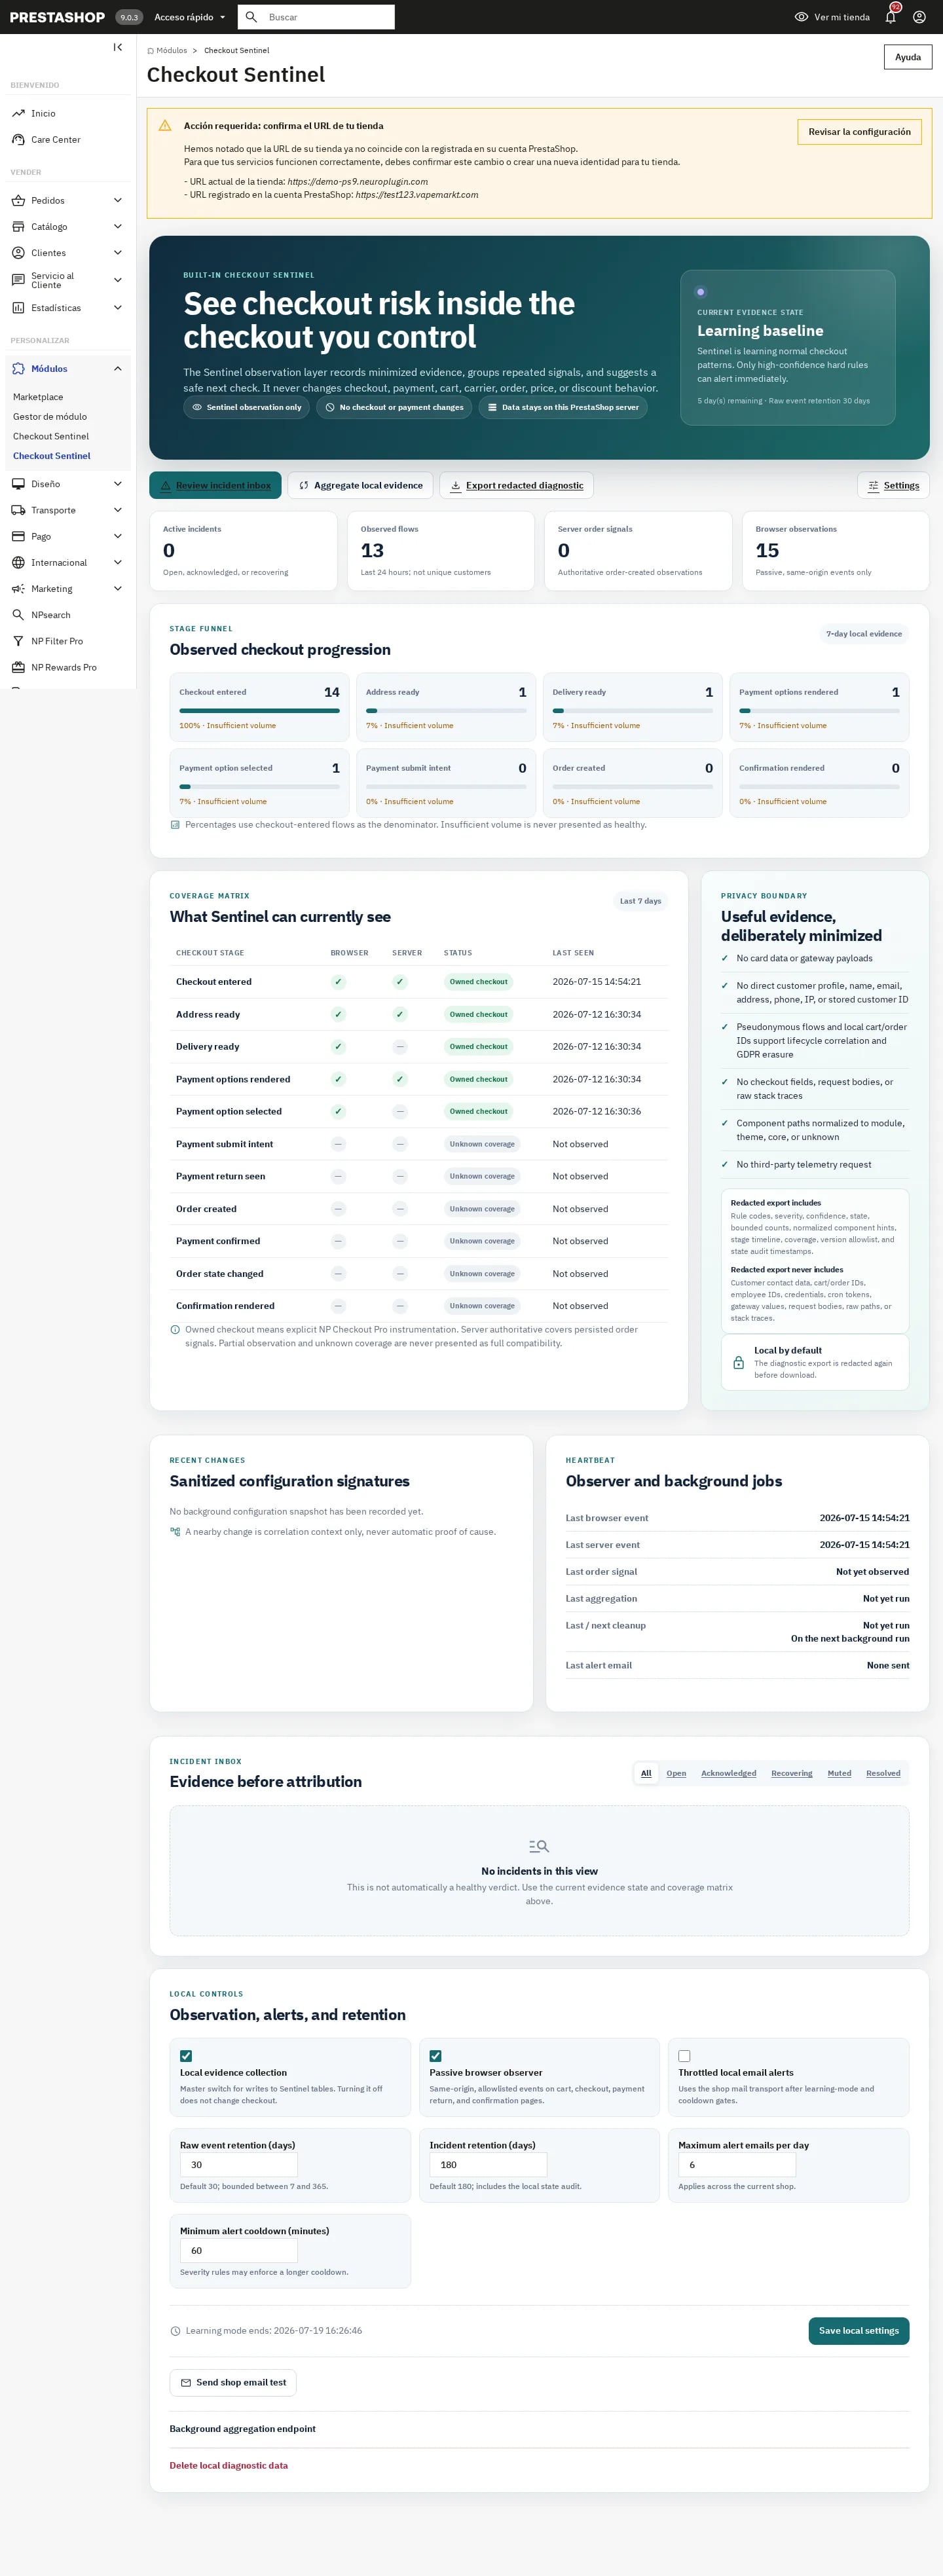Open Gestor de módulo menu item
The height and width of the screenshot is (2576, 943).
pyautogui.click(x=50, y=417)
